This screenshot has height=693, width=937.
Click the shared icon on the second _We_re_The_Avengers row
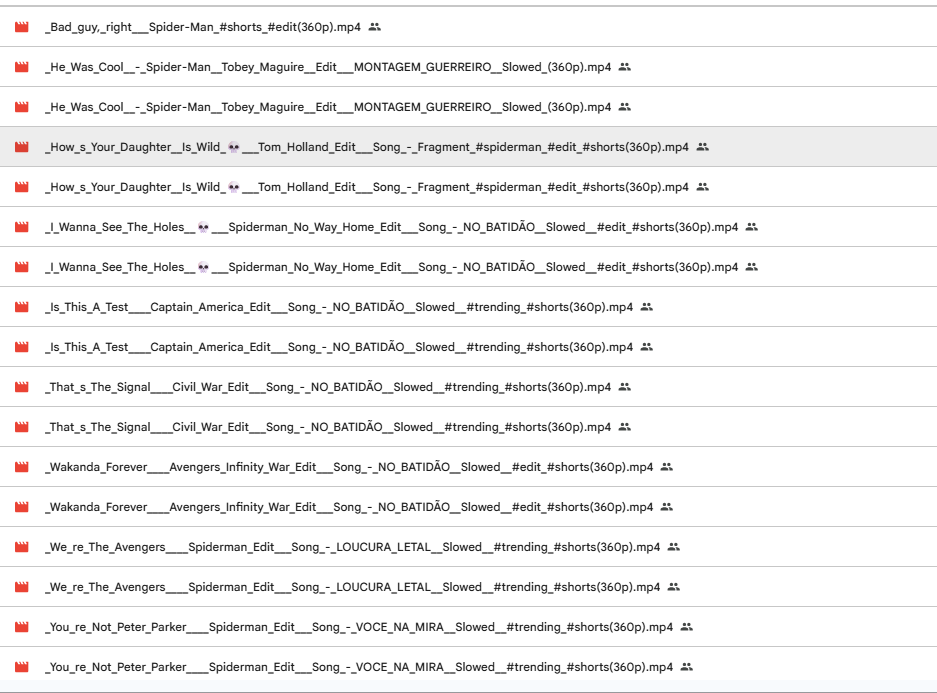(x=674, y=587)
